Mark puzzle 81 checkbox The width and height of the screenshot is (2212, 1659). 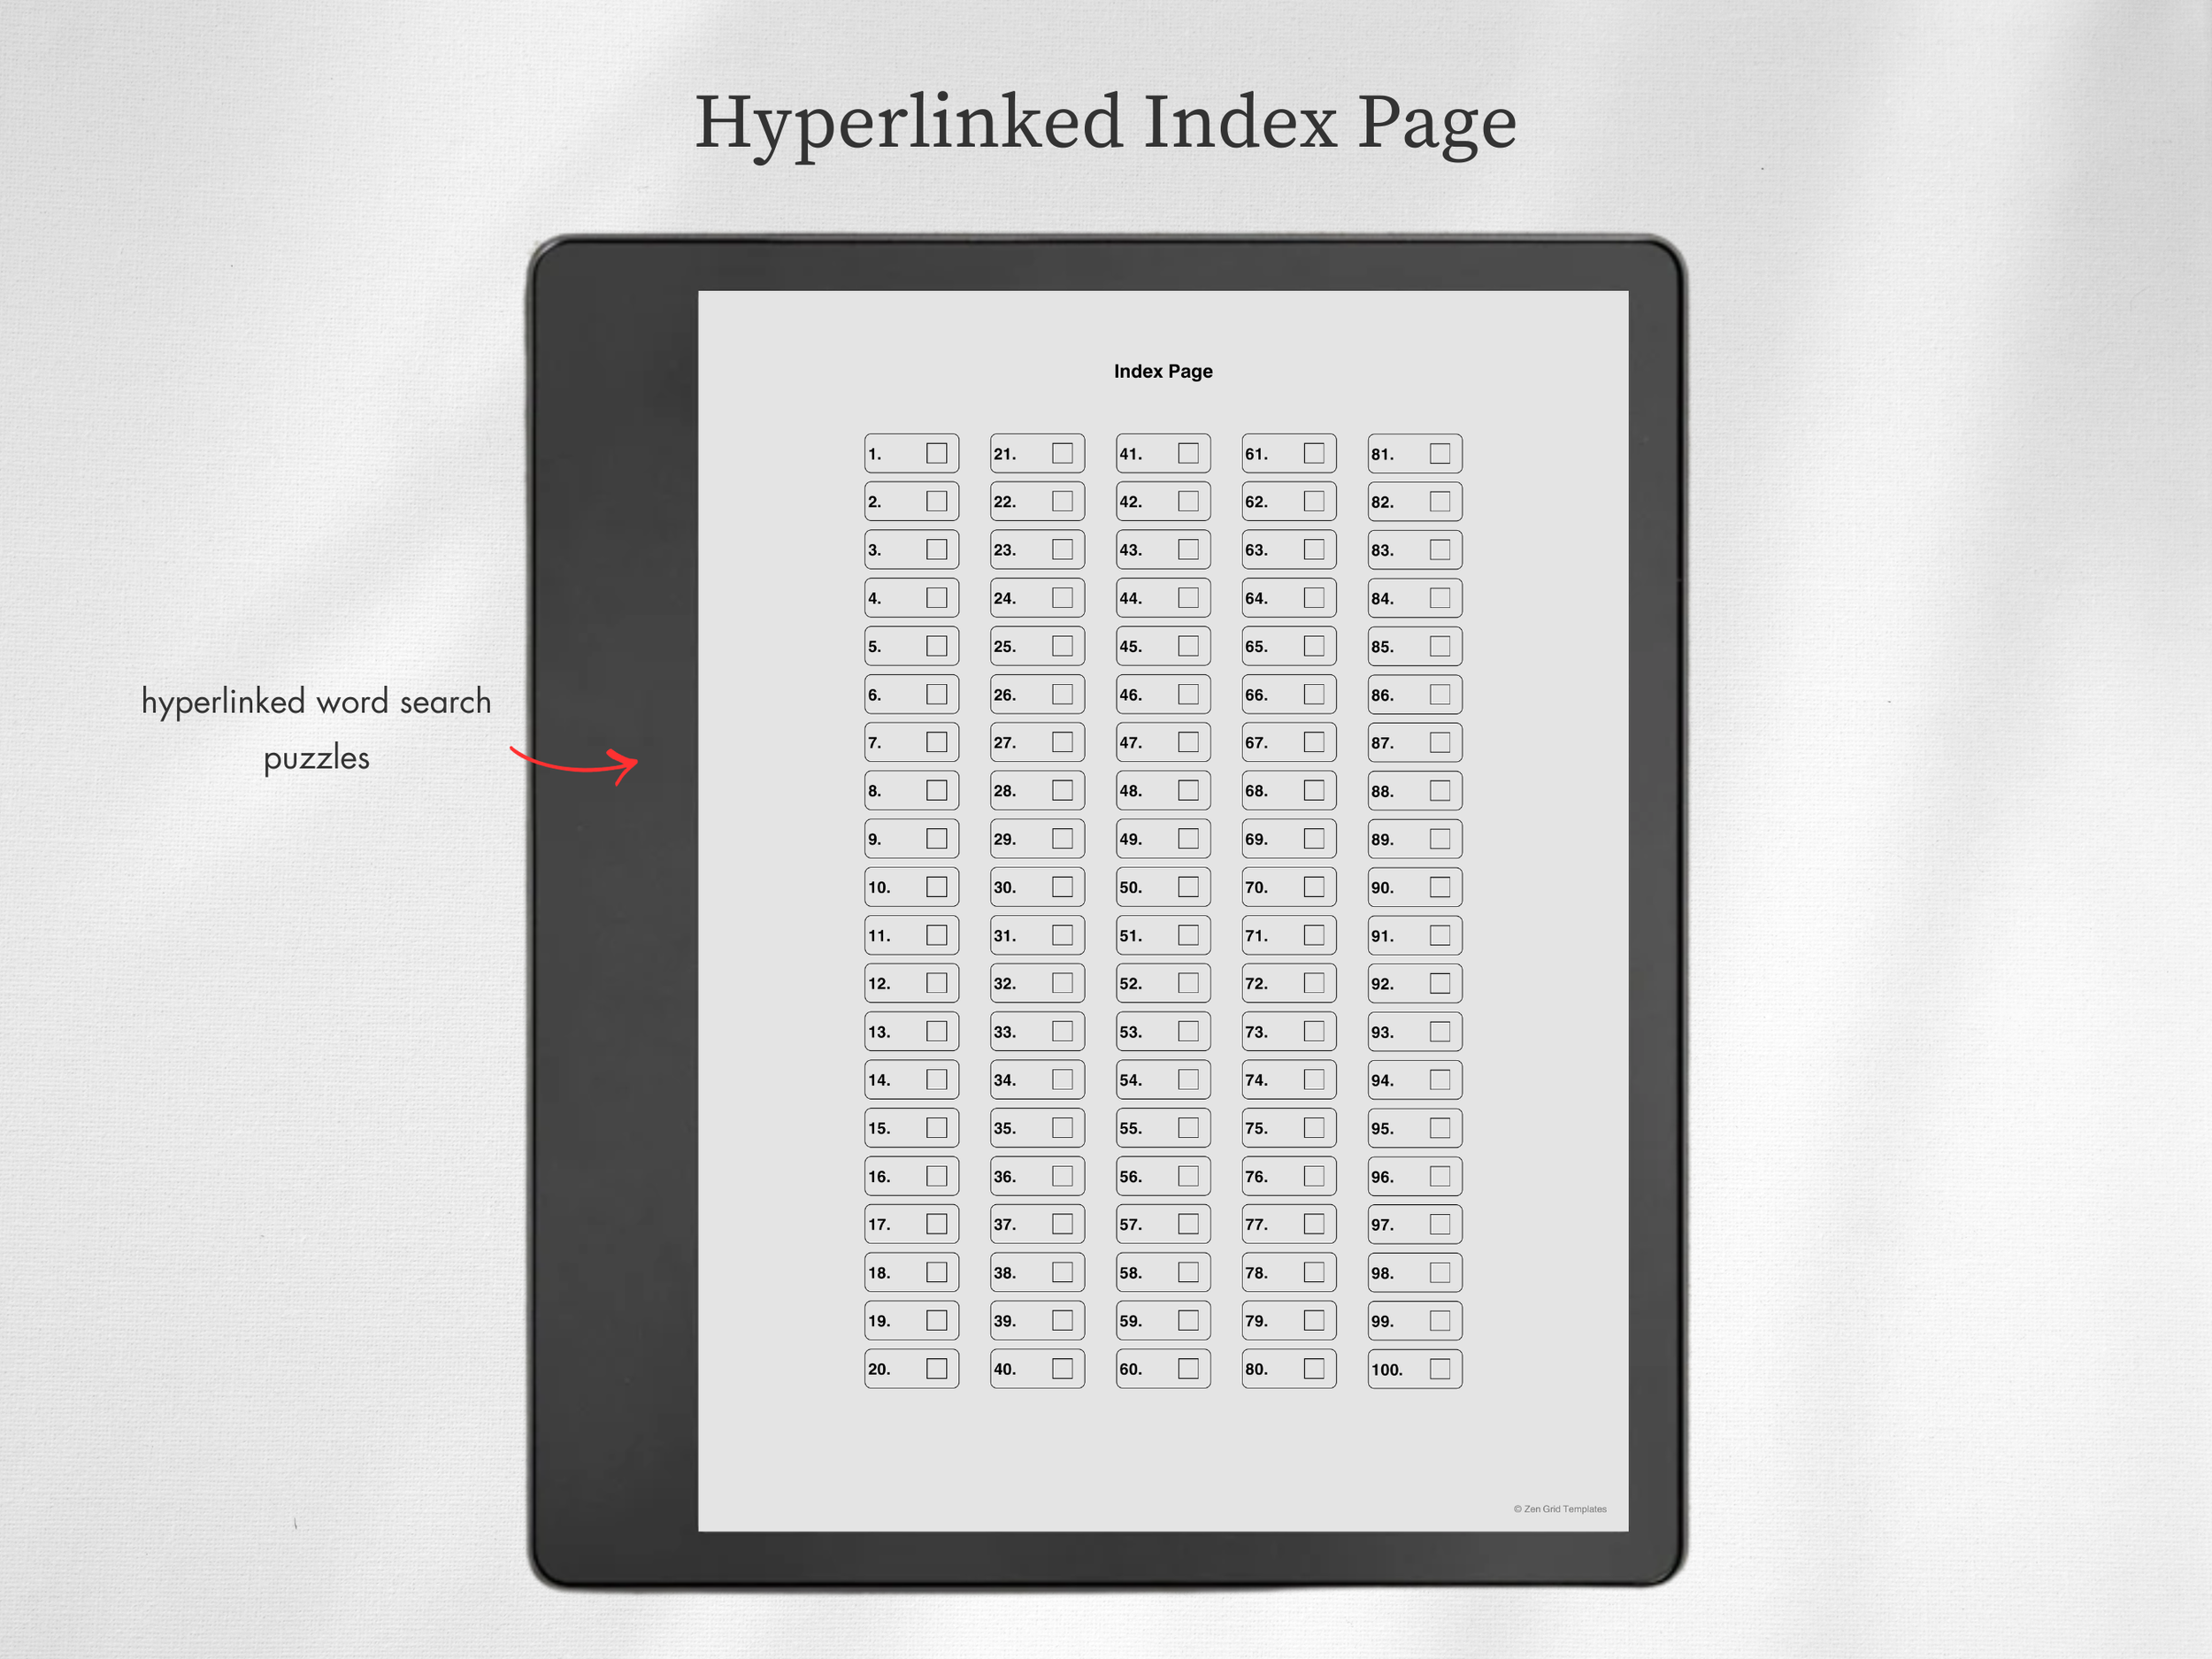click(1440, 453)
